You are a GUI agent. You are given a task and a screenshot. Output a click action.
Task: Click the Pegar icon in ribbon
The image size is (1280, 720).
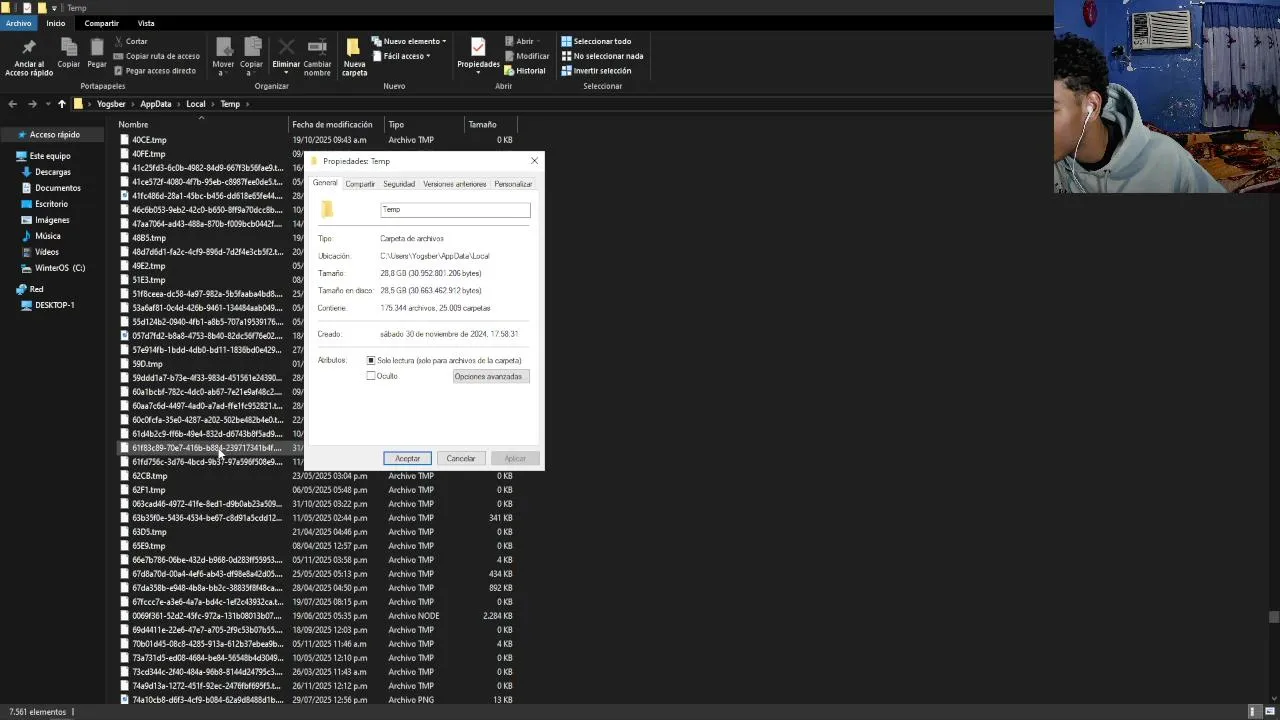[x=97, y=53]
